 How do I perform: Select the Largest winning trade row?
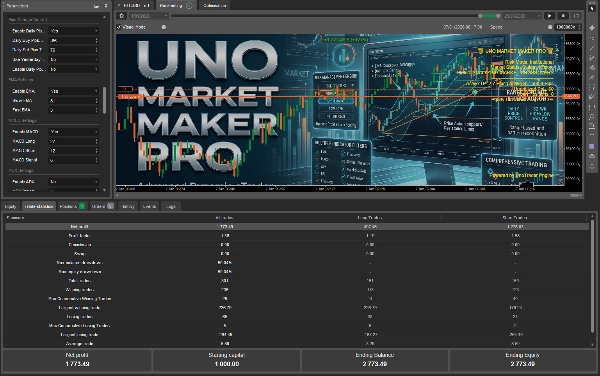[x=297, y=308]
